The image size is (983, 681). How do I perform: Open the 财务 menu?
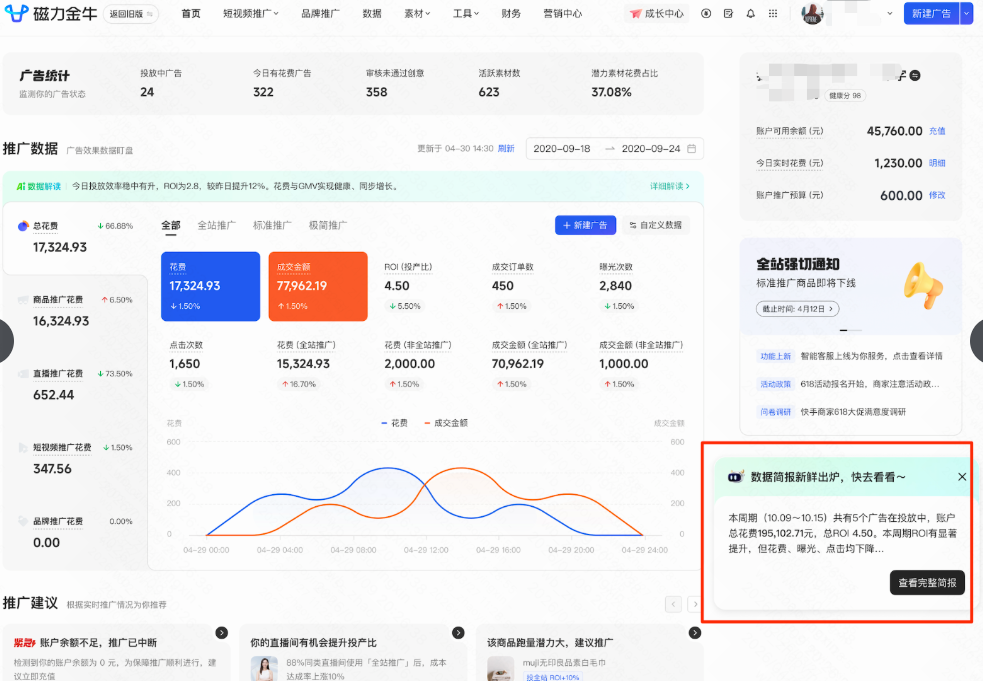(511, 13)
